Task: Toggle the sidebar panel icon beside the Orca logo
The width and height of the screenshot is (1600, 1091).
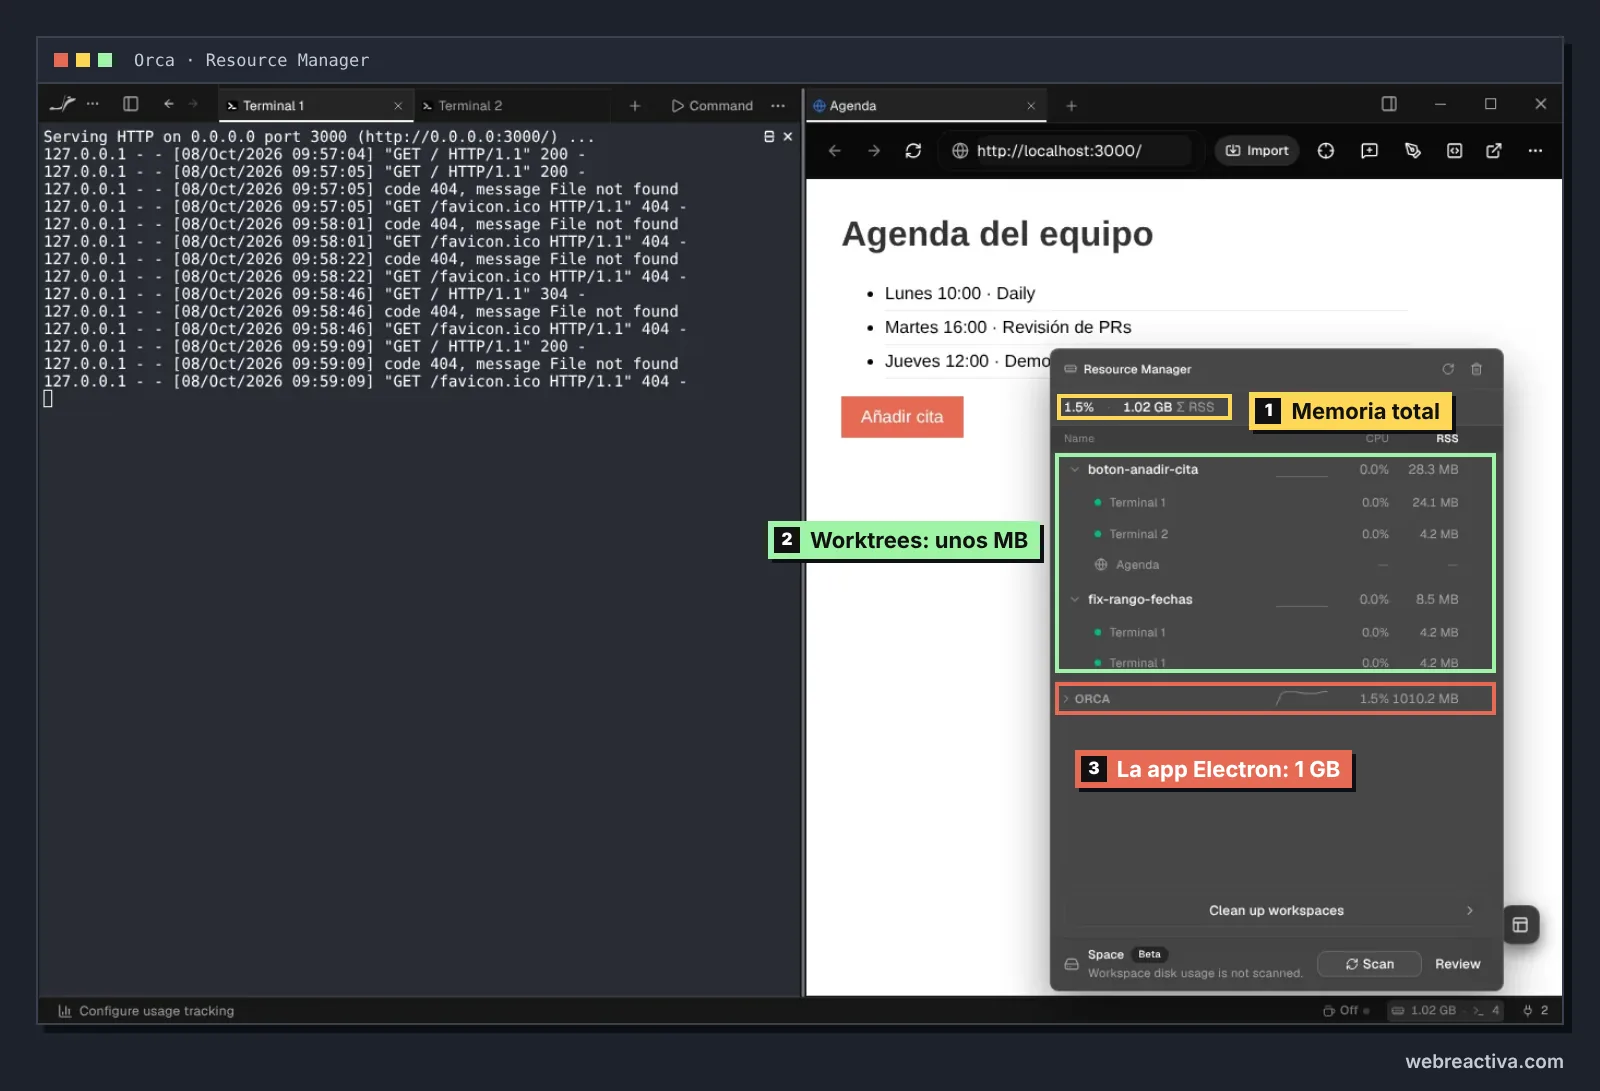Action: [x=130, y=104]
